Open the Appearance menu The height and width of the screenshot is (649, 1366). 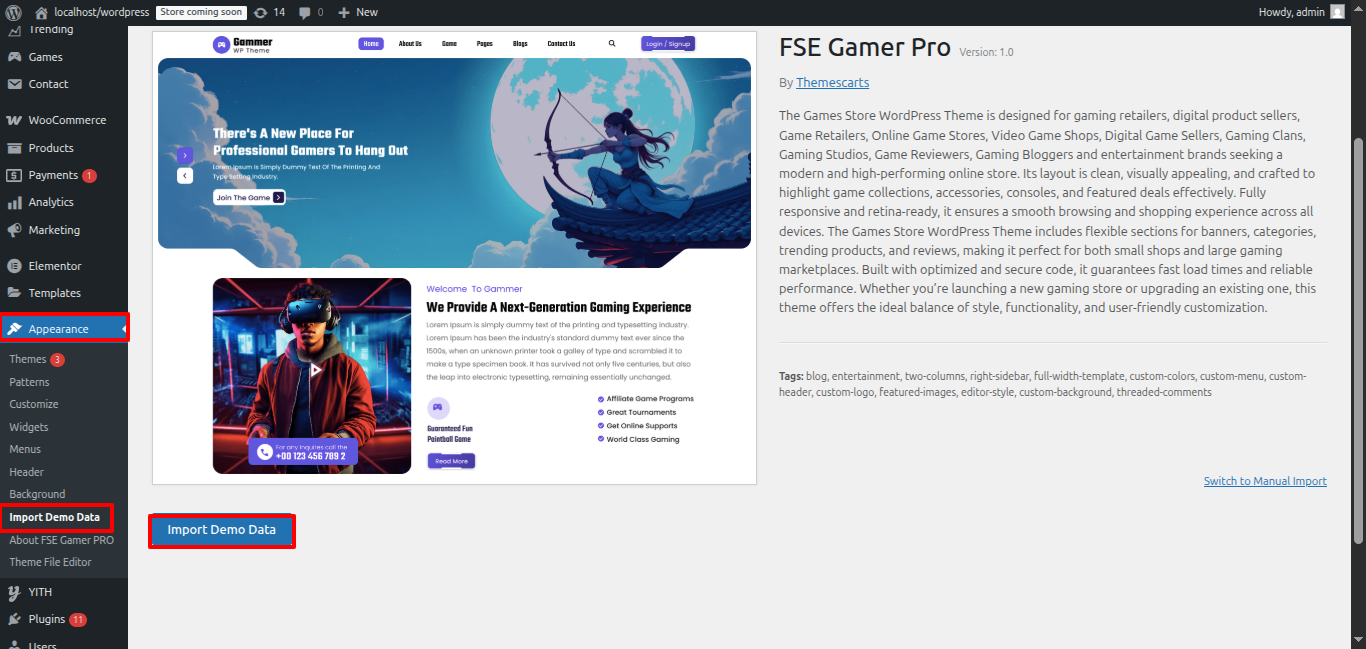[x=58, y=329]
